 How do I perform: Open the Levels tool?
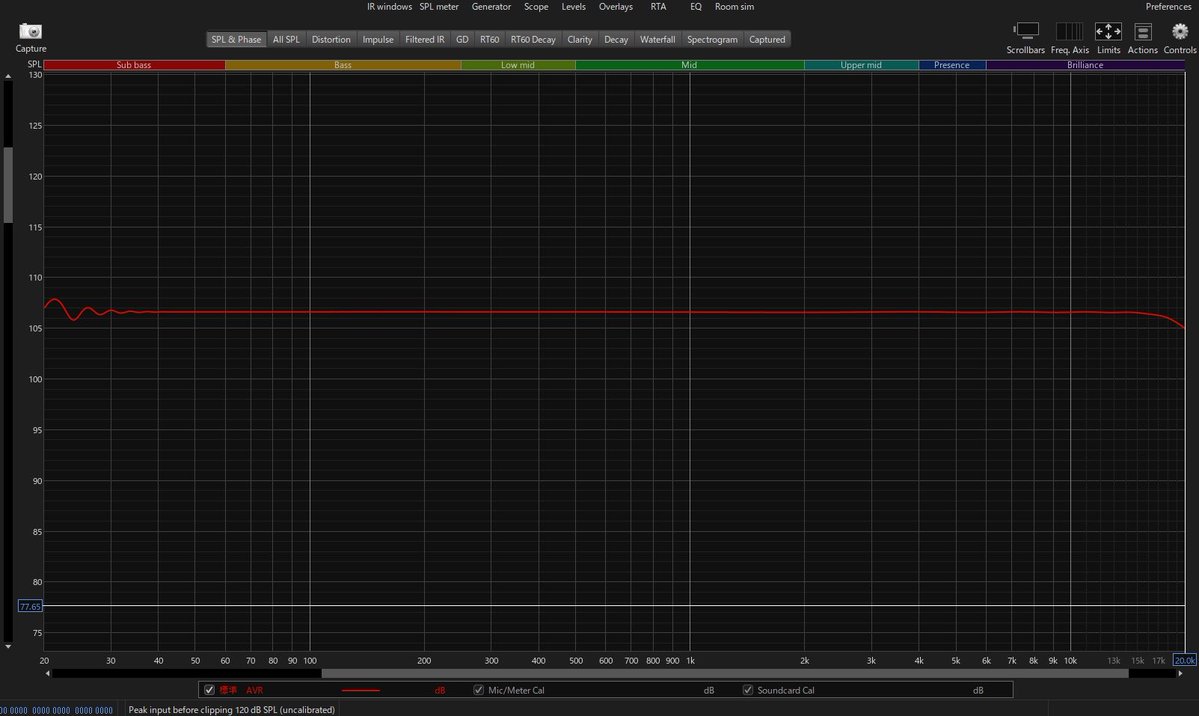point(574,7)
